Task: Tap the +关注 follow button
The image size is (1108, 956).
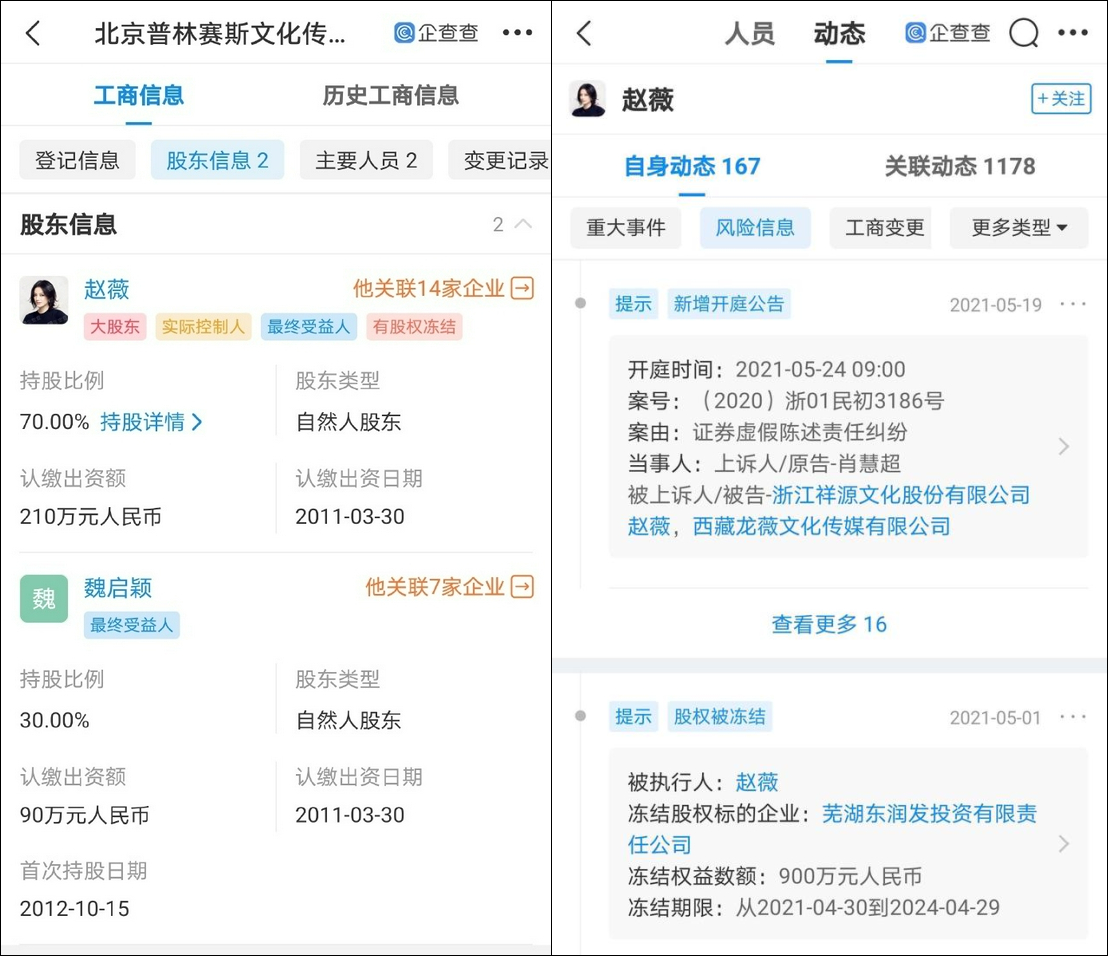Action: pos(1061,98)
